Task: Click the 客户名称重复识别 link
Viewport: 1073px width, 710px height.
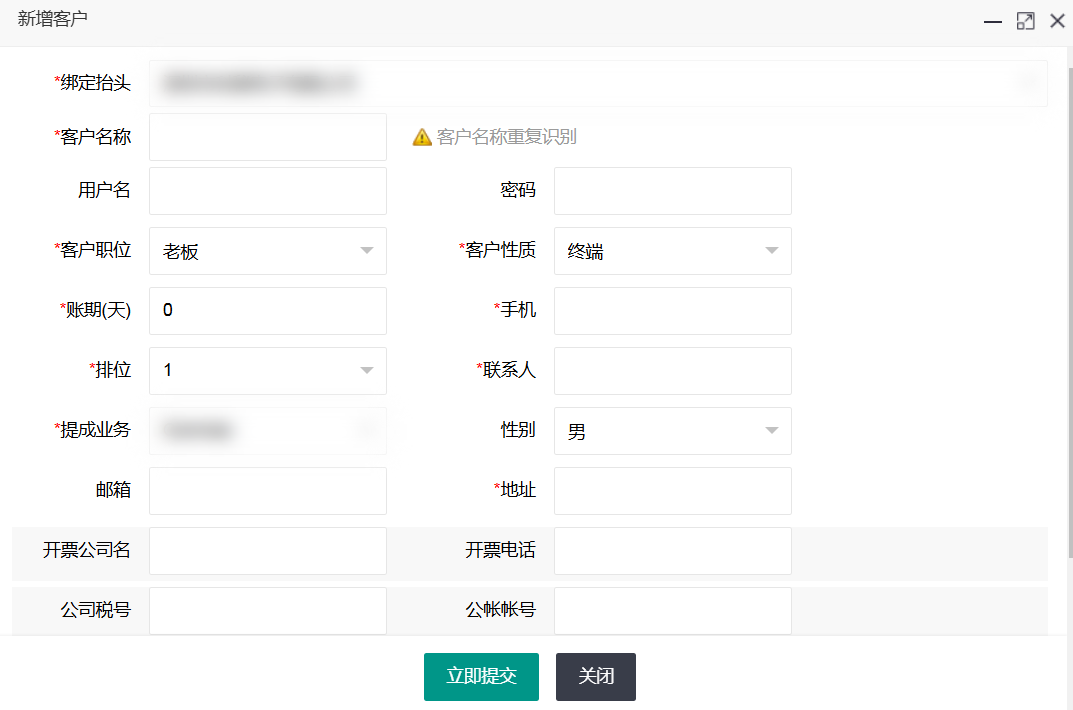Action: pos(506,137)
